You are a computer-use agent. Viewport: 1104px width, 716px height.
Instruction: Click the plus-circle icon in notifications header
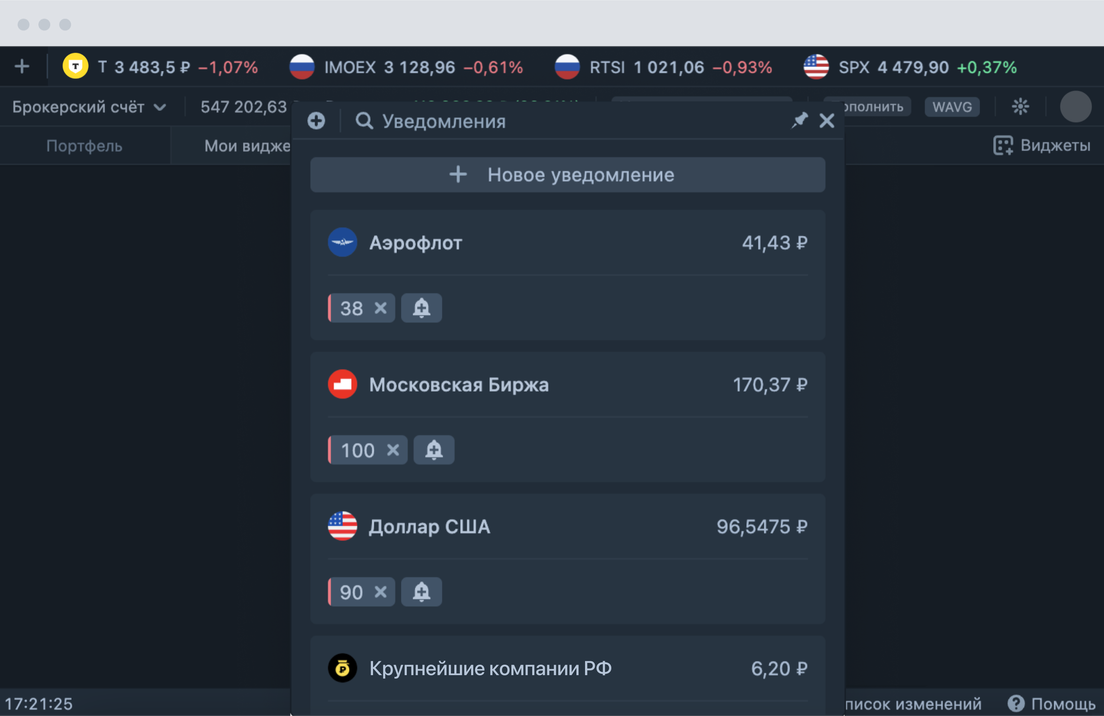pos(316,121)
